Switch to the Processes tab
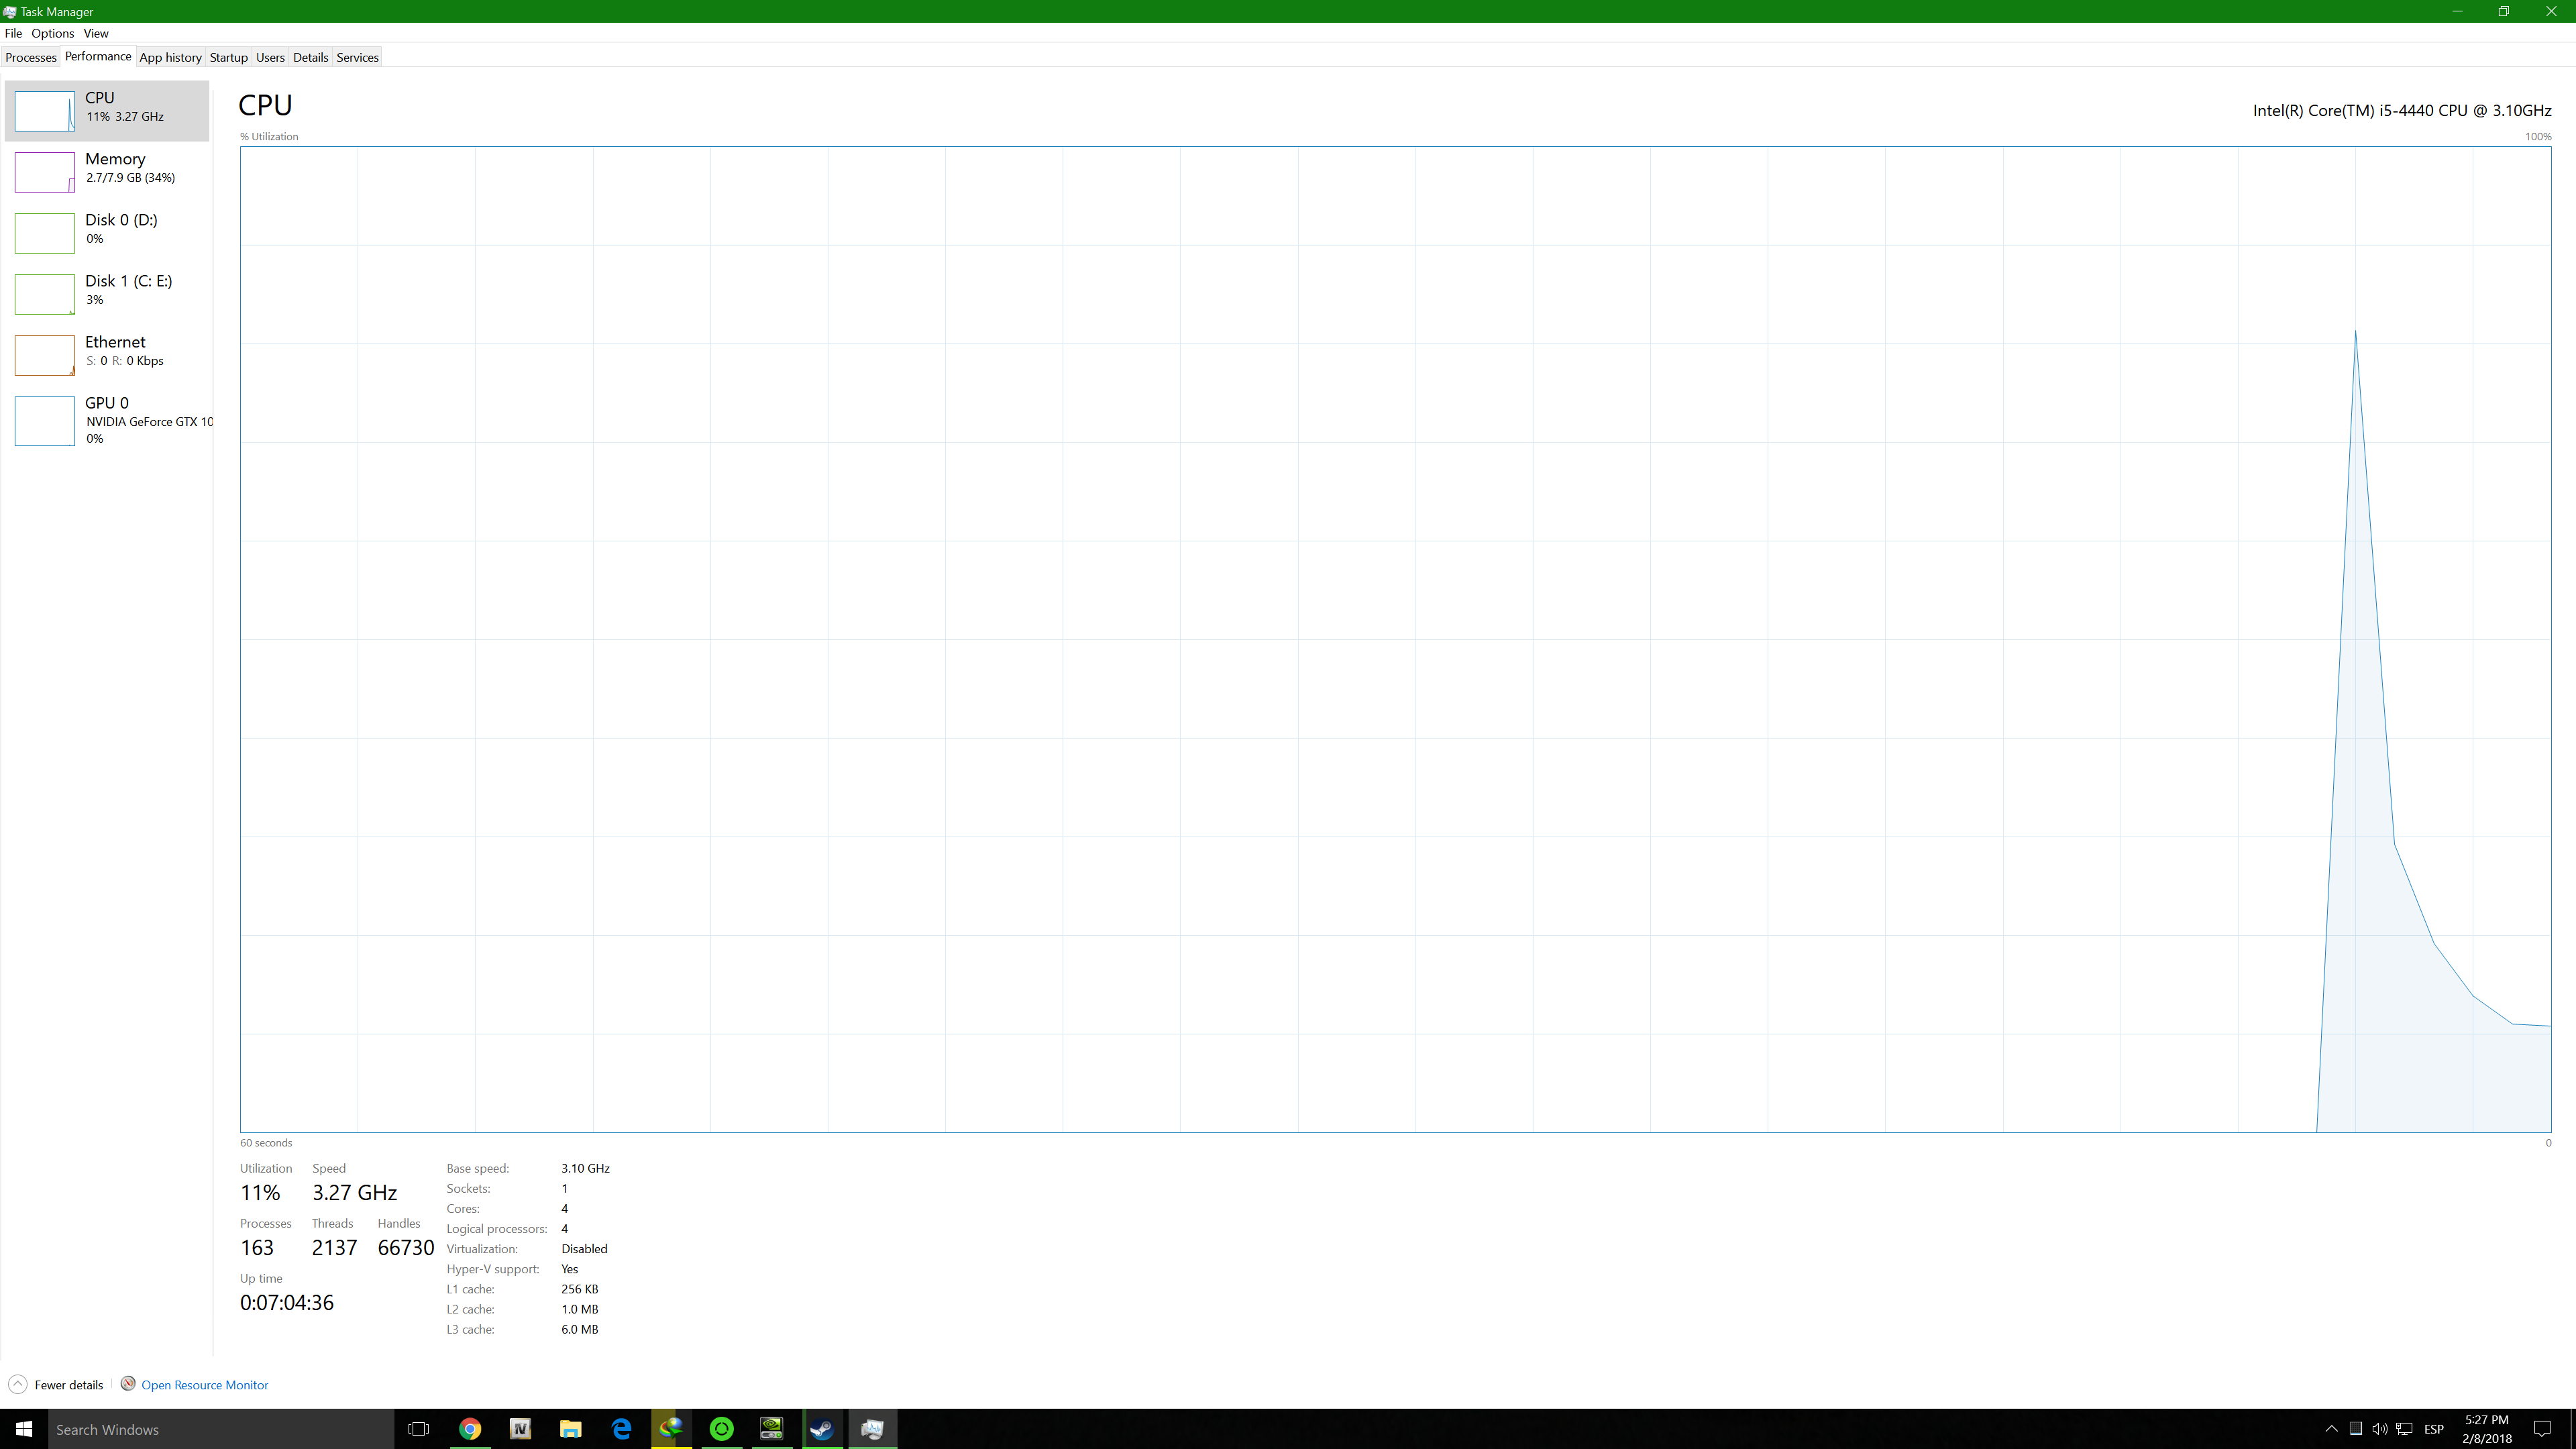This screenshot has height=1449, width=2576. tap(31, 57)
